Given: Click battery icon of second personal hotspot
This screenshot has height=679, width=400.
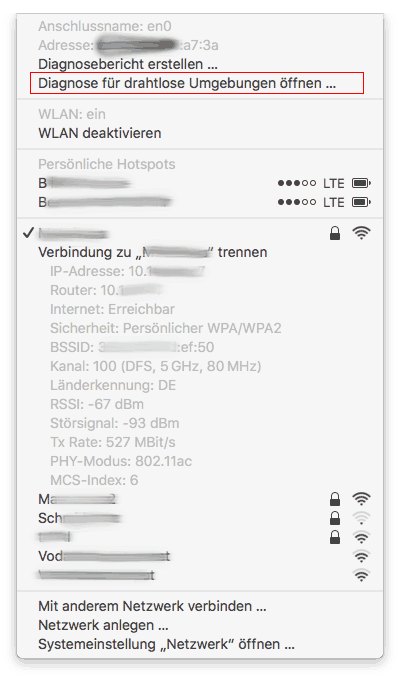Looking at the screenshot, I should 361,202.
